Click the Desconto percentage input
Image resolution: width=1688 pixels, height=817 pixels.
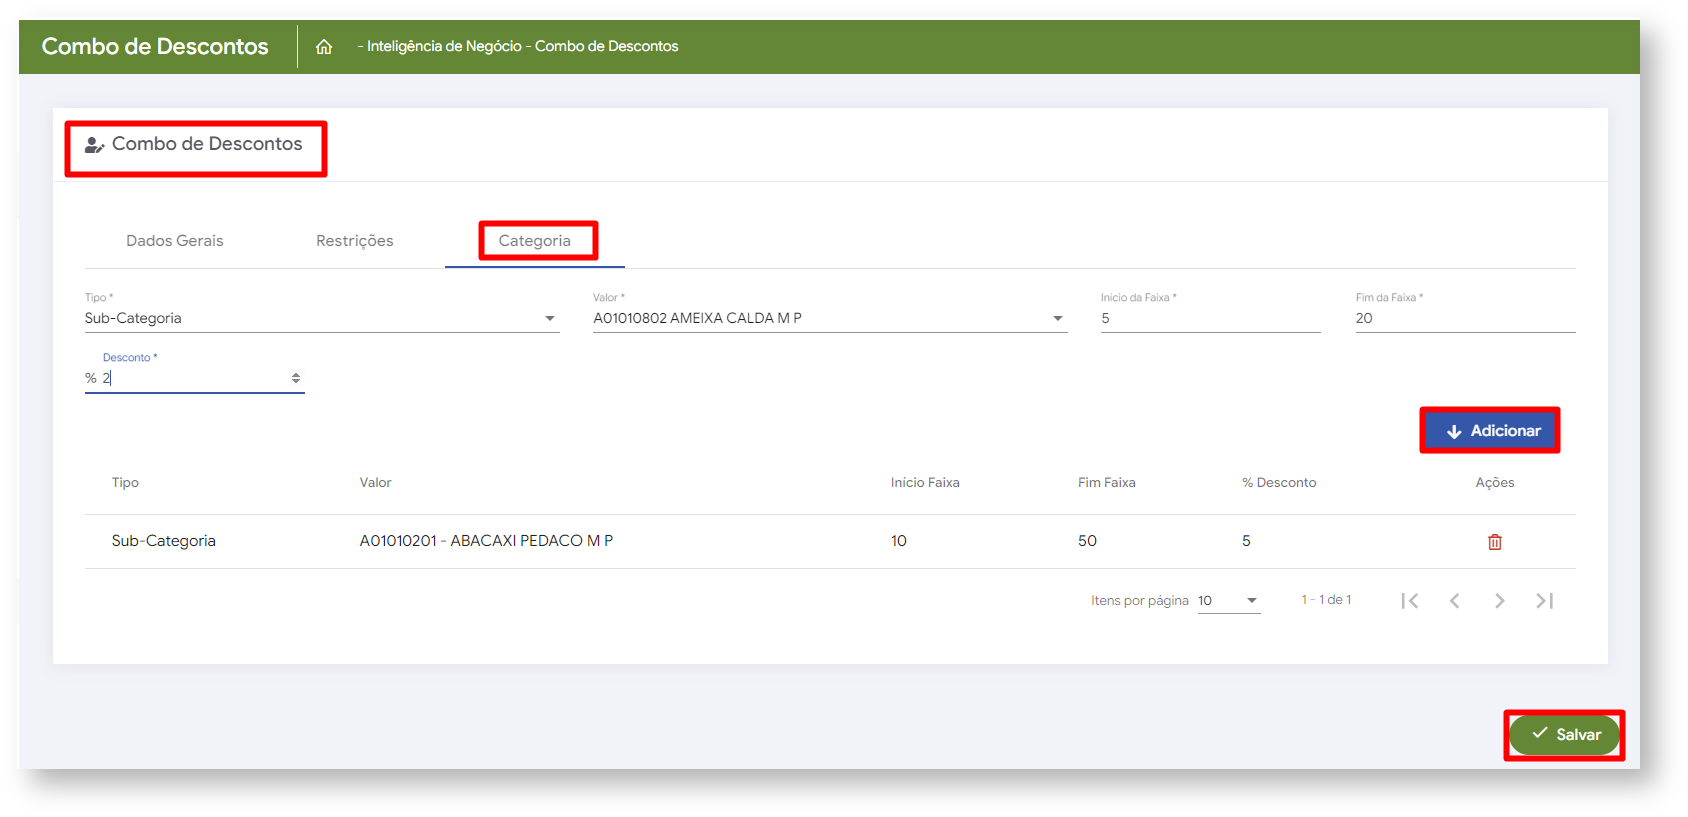(x=190, y=378)
